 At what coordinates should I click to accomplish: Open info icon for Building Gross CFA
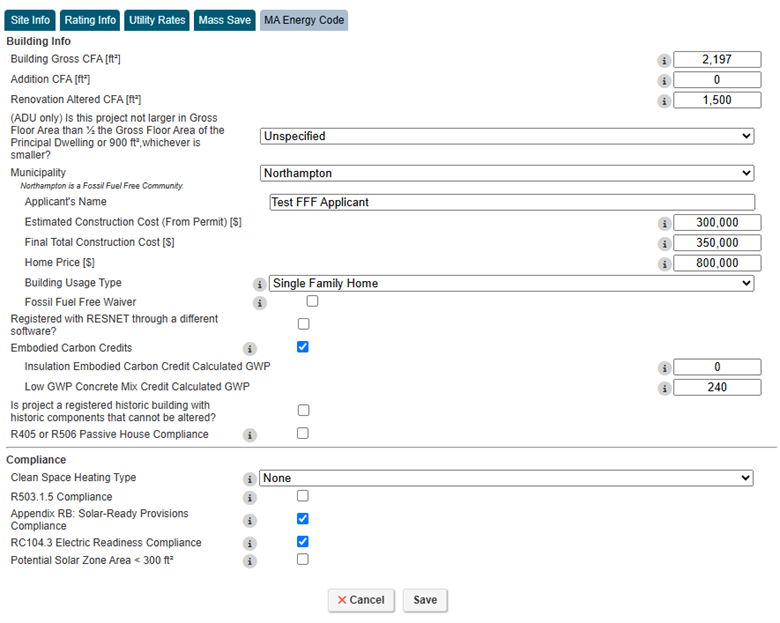(664, 61)
